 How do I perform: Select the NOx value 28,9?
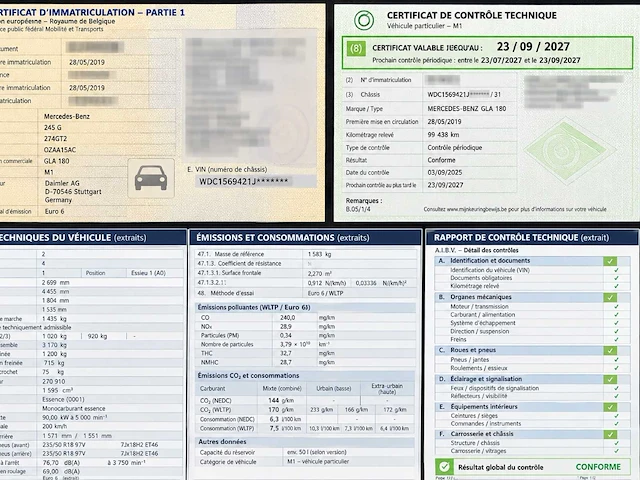click(286, 327)
